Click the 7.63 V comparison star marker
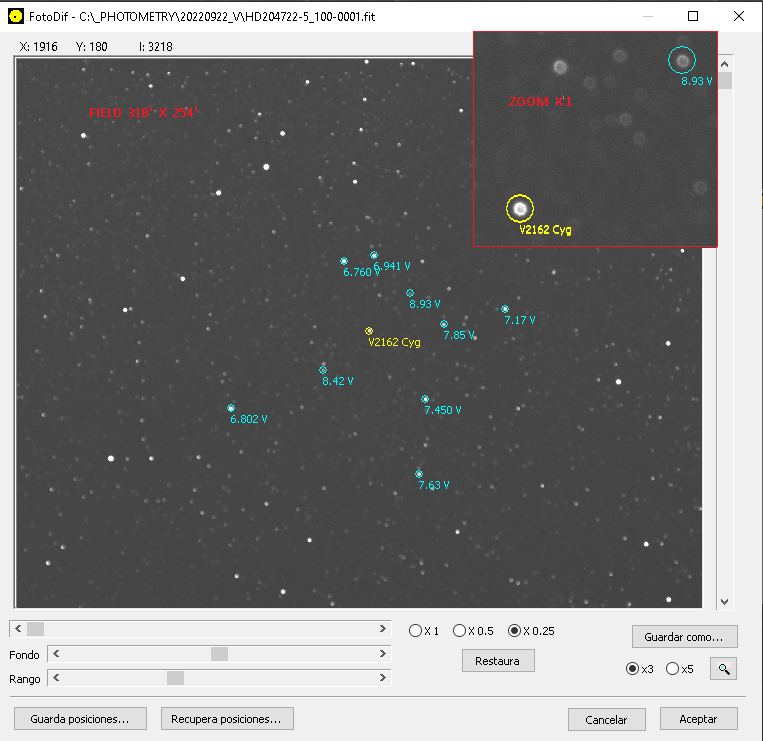 coord(419,474)
